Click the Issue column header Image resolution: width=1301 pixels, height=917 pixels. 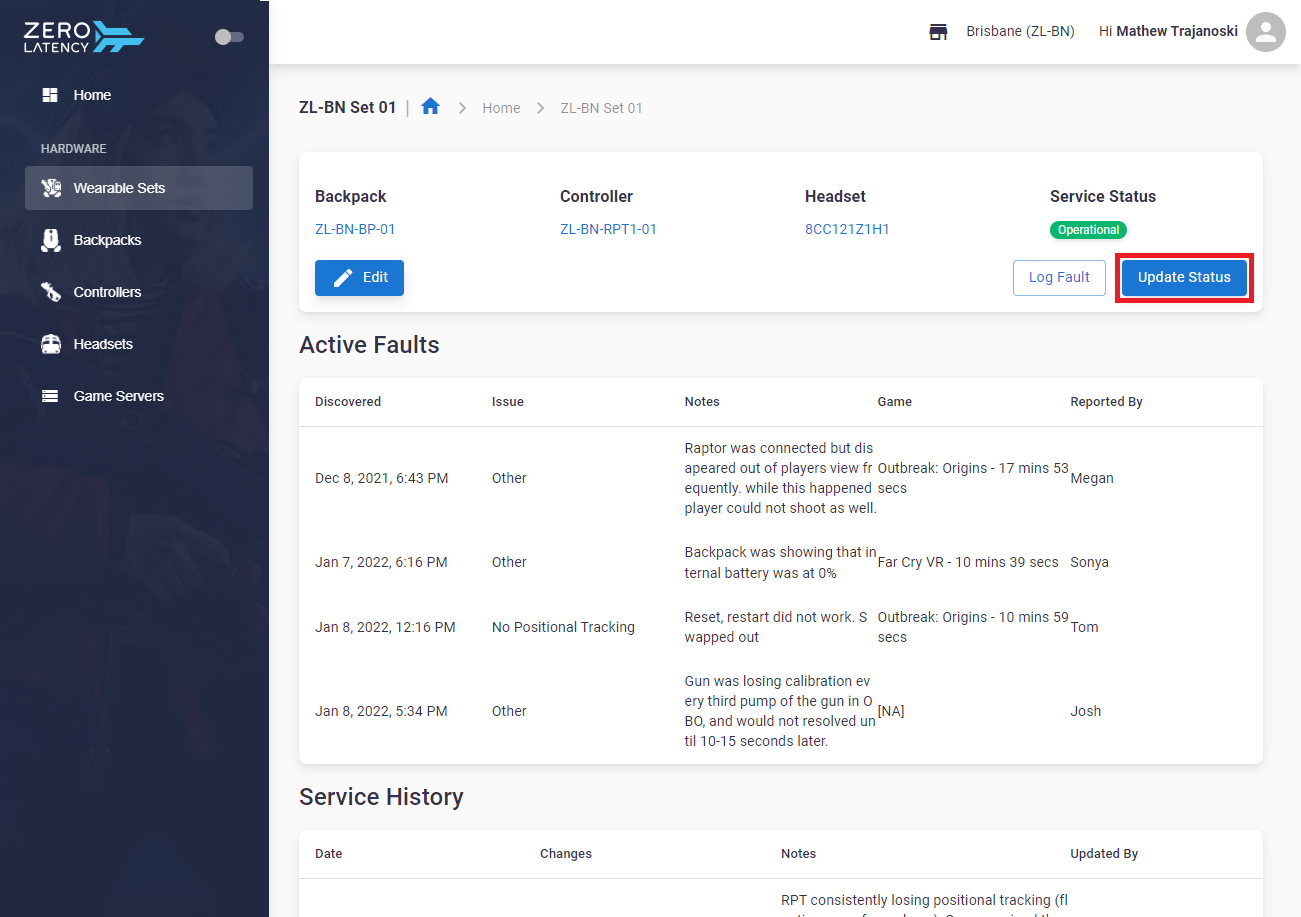[x=508, y=402]
